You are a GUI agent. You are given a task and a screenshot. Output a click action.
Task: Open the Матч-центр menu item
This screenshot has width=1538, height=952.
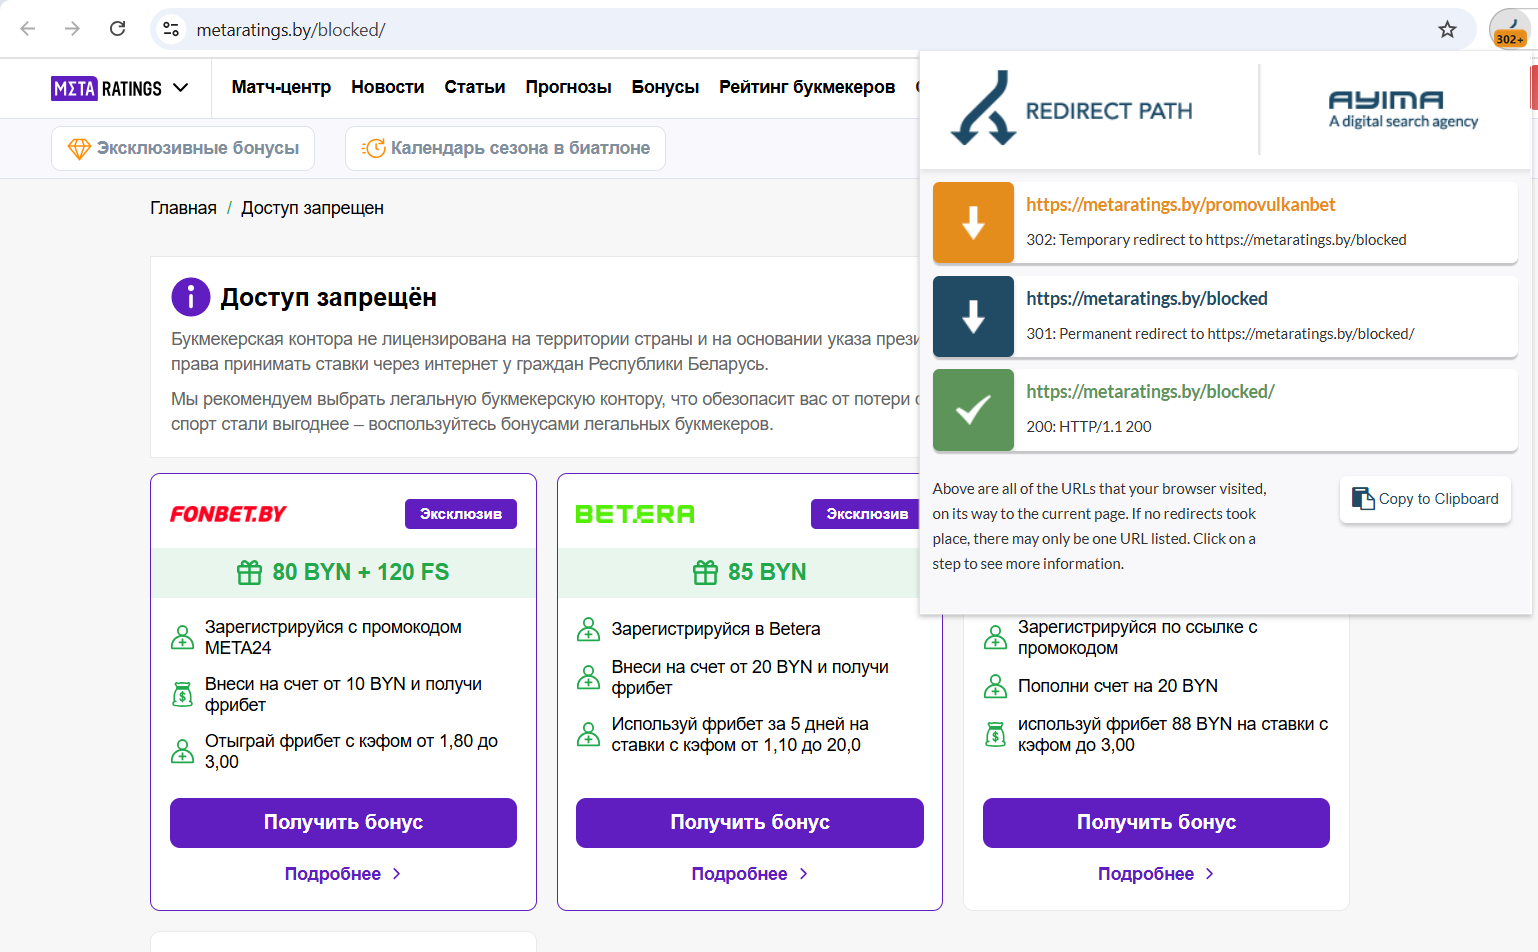(x=281, y=87)
